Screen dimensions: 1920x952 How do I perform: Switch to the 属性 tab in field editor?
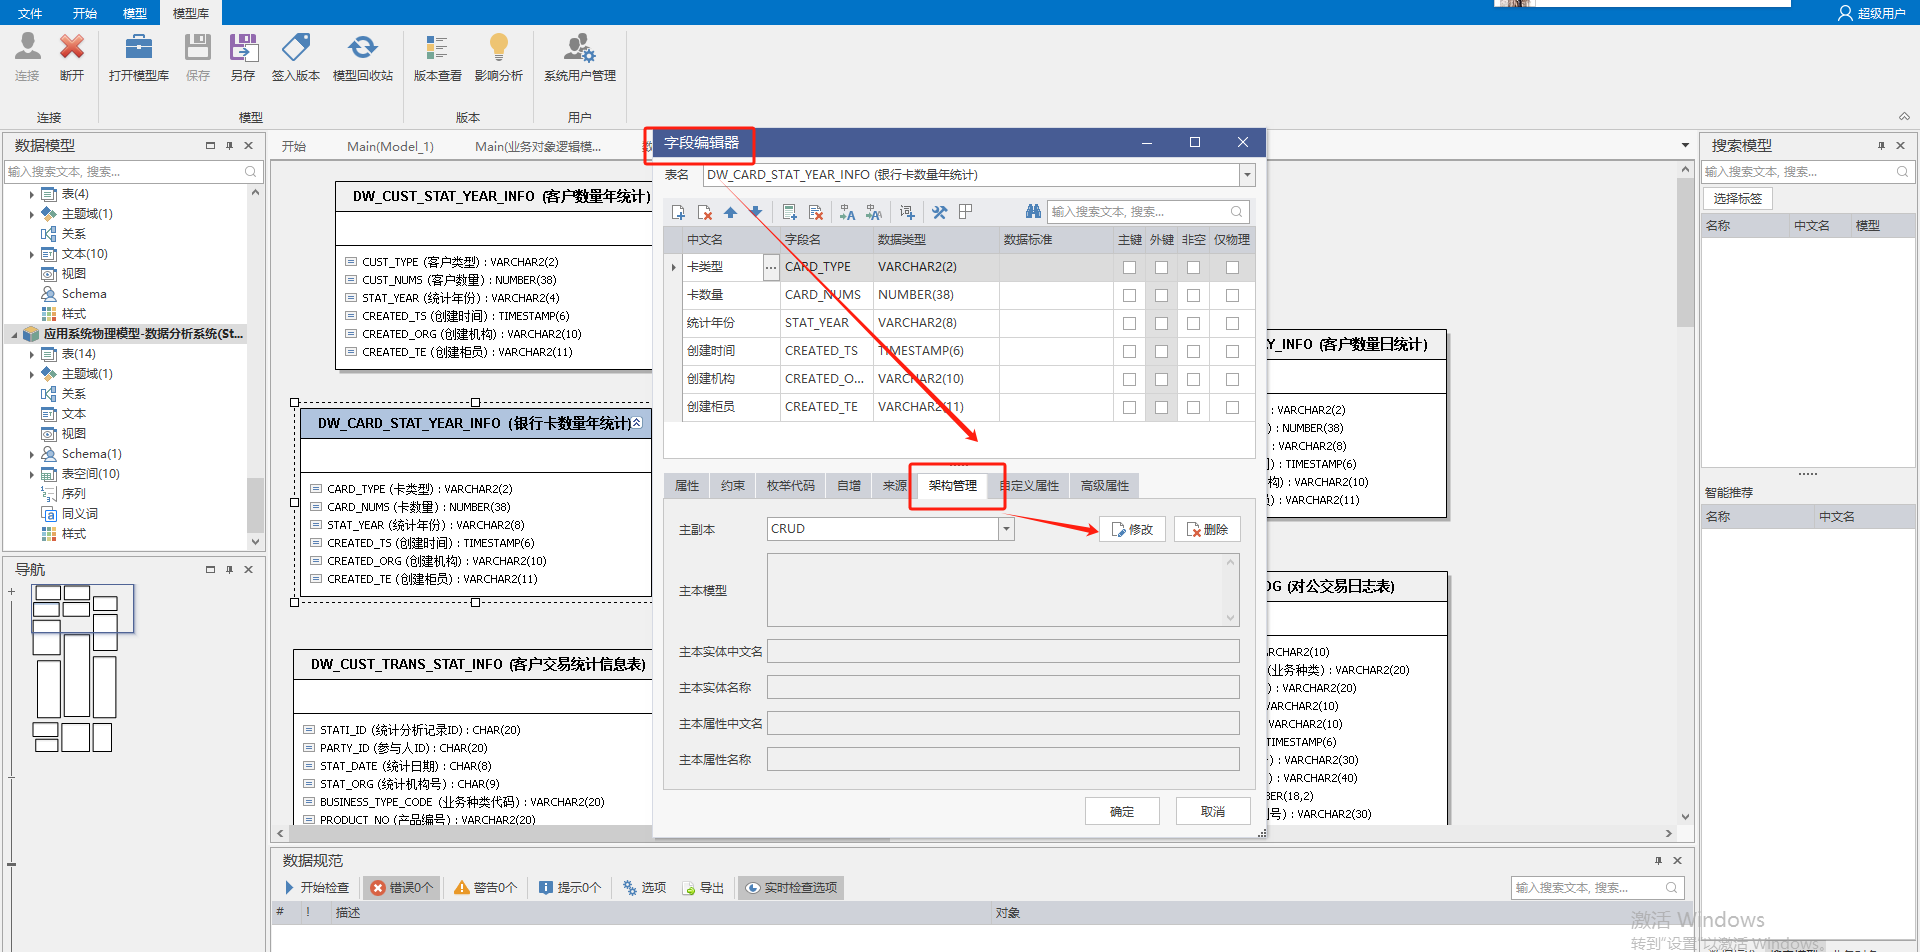coord(687,486)
